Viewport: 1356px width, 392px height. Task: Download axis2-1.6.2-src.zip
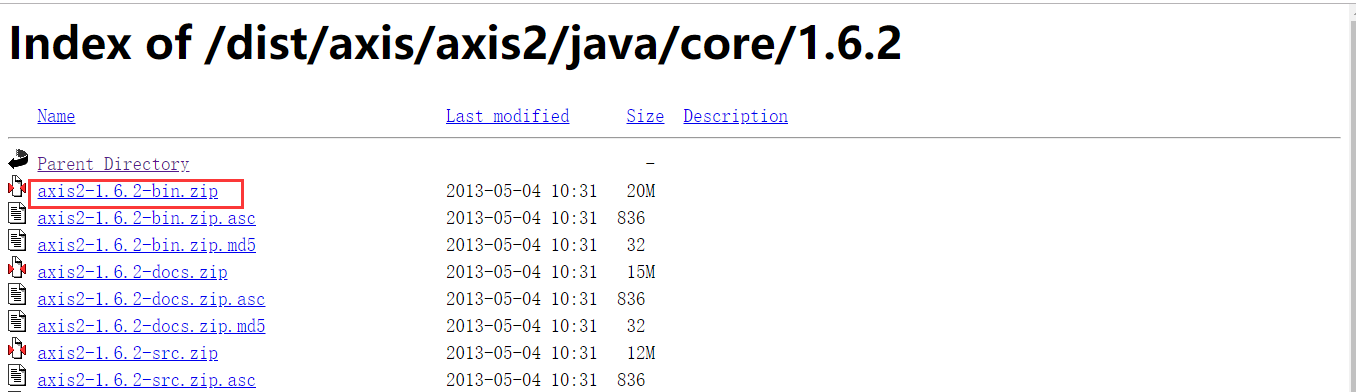point(127,353)
